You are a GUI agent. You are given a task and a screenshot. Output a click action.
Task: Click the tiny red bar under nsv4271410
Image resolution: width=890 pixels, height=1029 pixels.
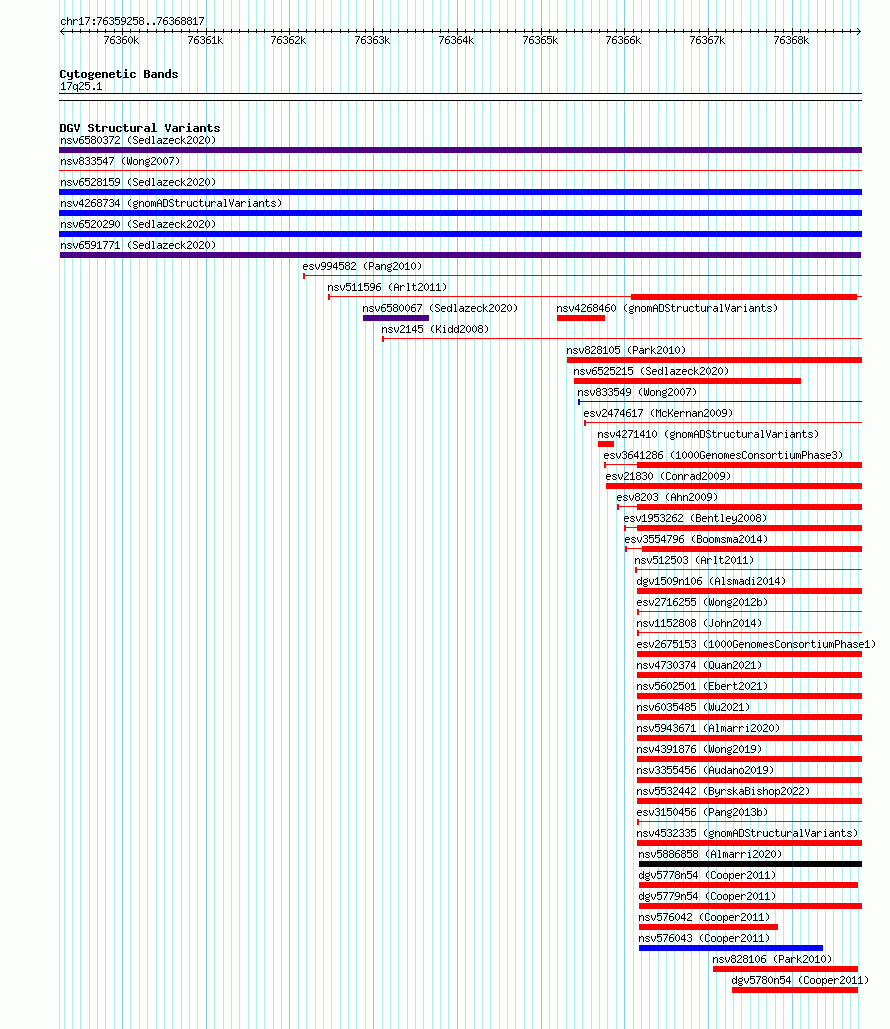pyautogui.click(x=606, y=444)
